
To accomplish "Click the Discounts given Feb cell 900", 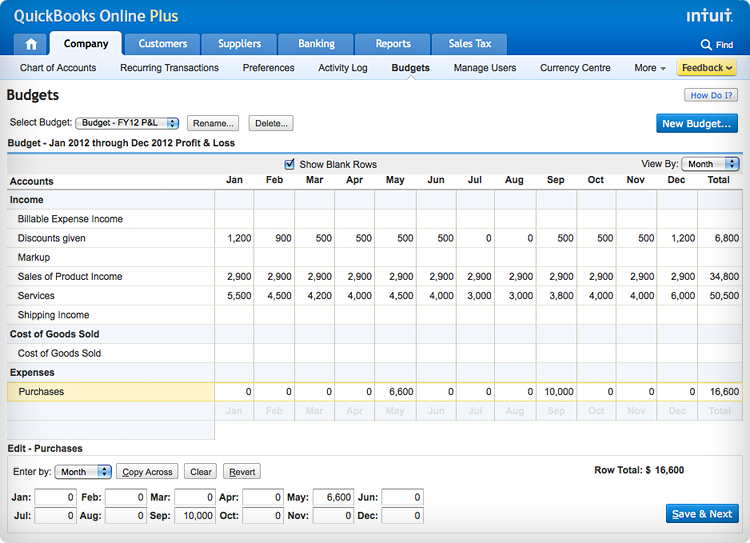I will [274, 238].
